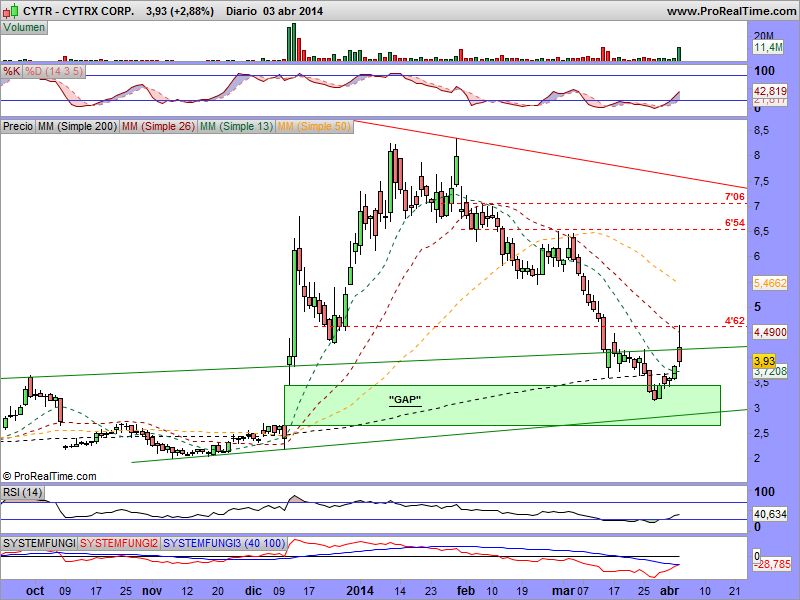Click the mar date axis label

(563, 591)
